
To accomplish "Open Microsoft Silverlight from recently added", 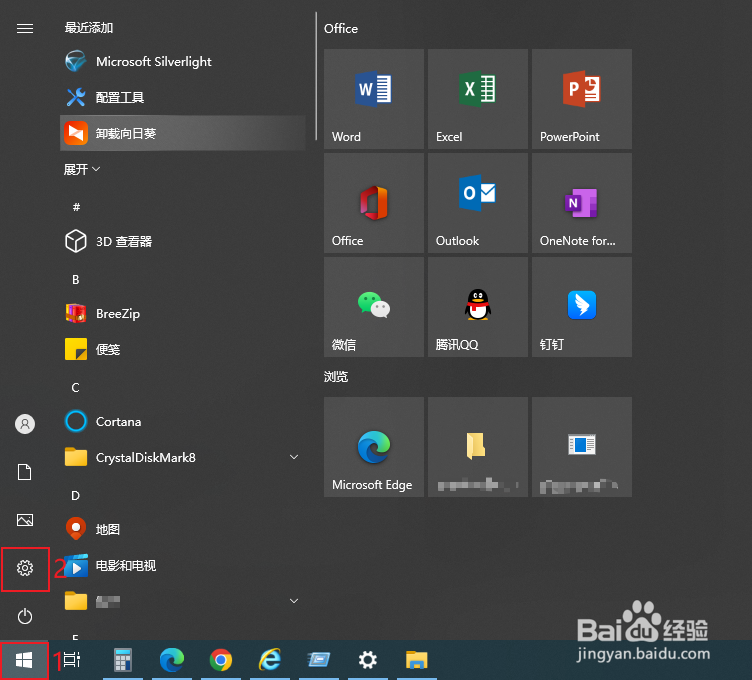I will (182, 61).
